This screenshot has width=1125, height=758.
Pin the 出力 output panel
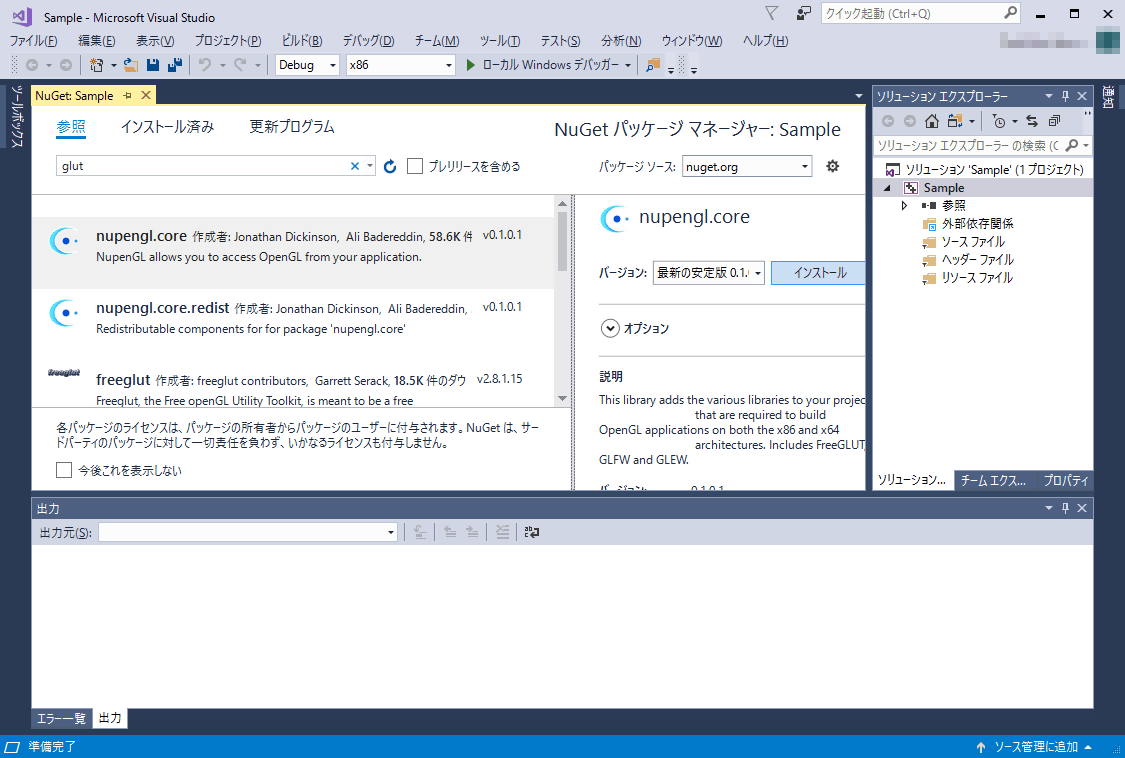point(1065,508)
